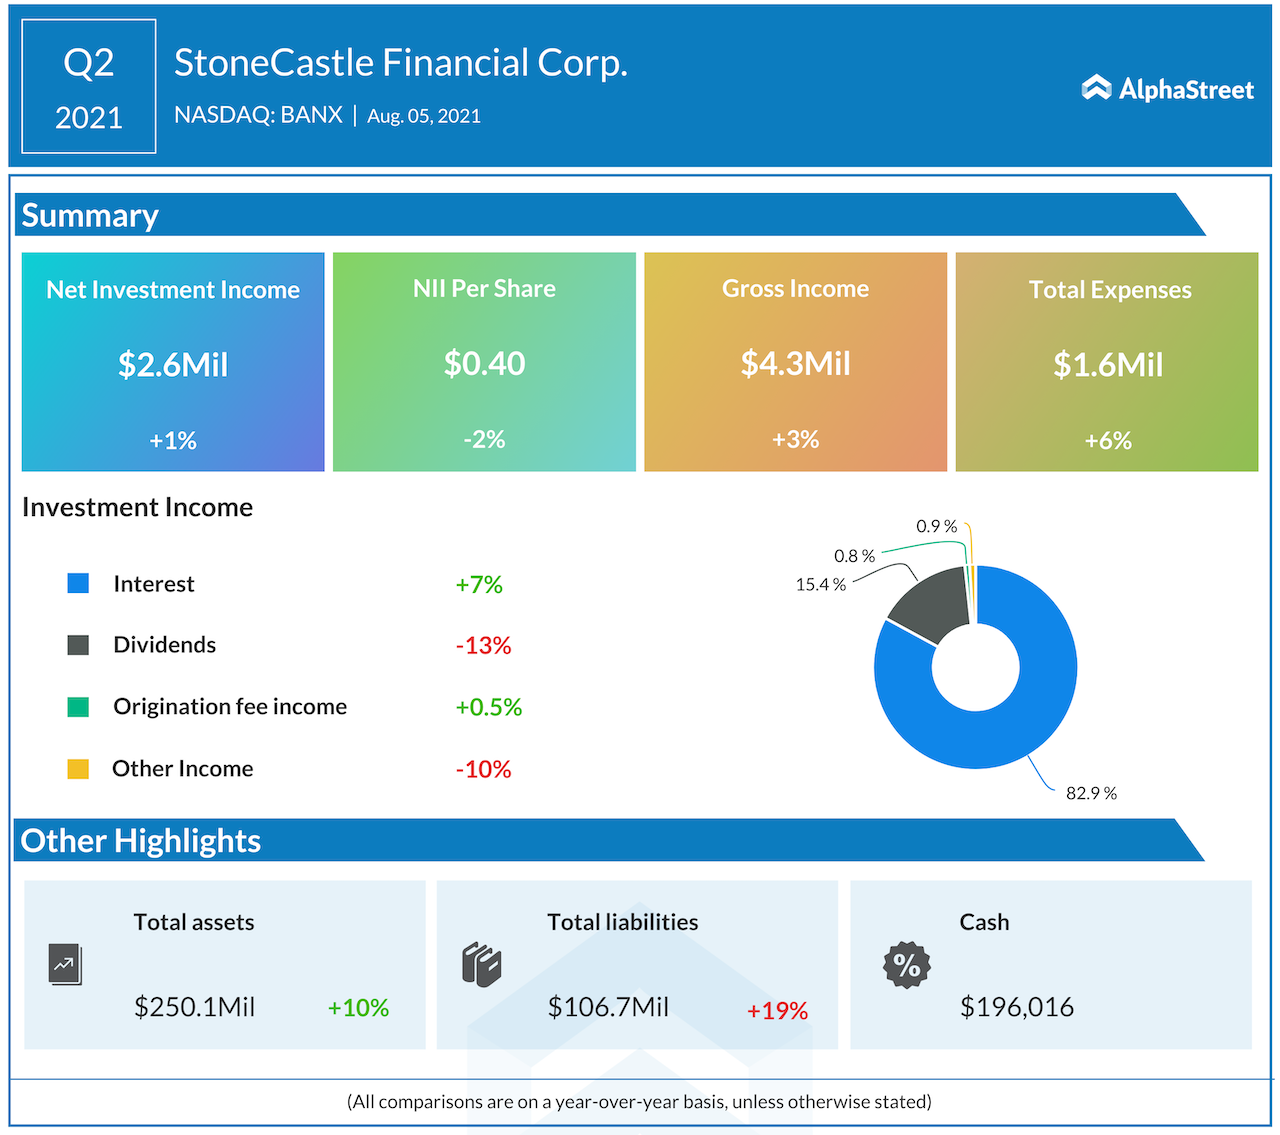1280x1135 pixels.
Task: Click the Total liabilities books icon
Action: [481, 965]
